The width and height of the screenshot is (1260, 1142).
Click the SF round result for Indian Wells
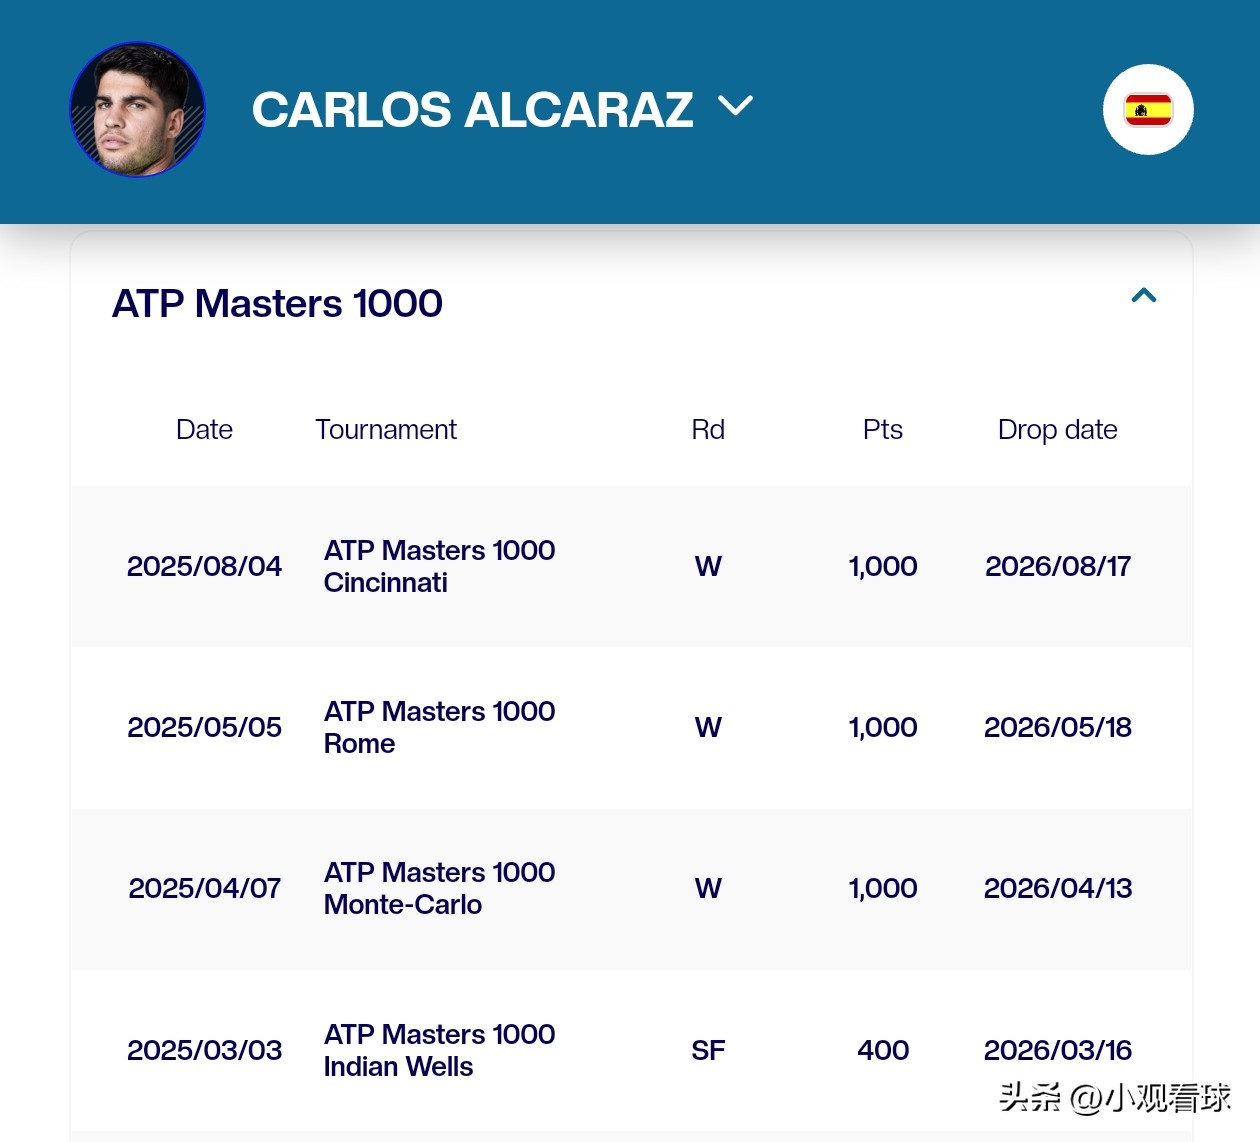(x=708, y=1050)
